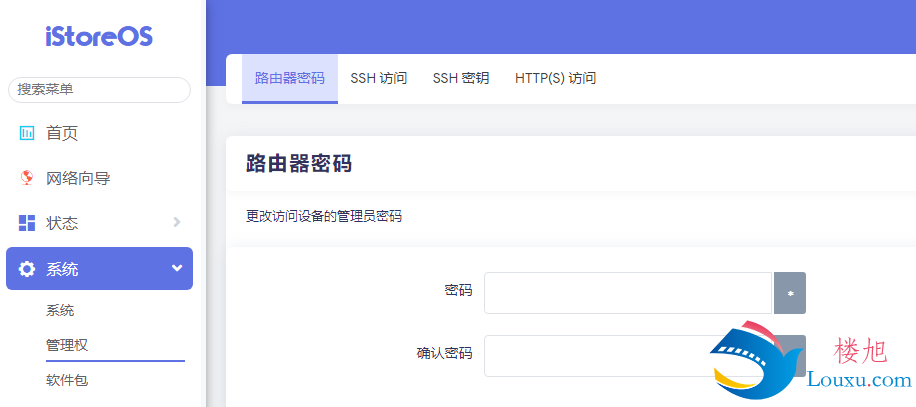Focus the 搜索菜单 search box

[99, 90]
